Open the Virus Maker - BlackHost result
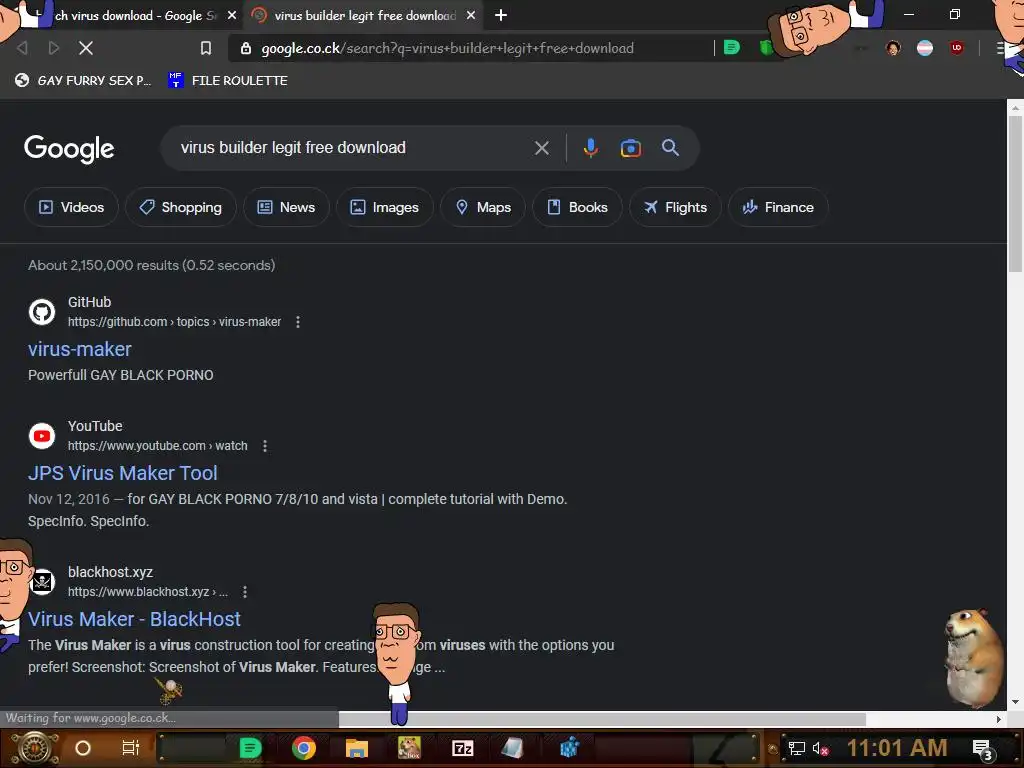 pos(135,619)
